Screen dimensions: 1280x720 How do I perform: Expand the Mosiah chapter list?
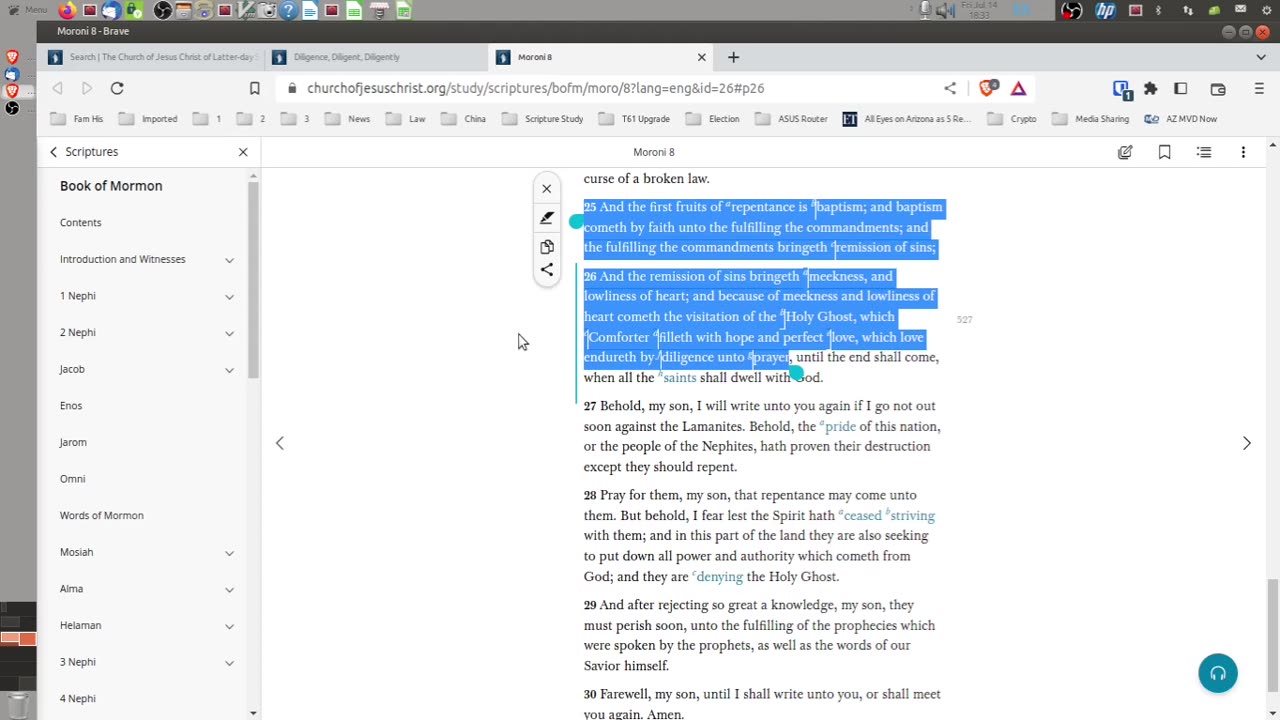pyautogui.click(x=229, y=553)
